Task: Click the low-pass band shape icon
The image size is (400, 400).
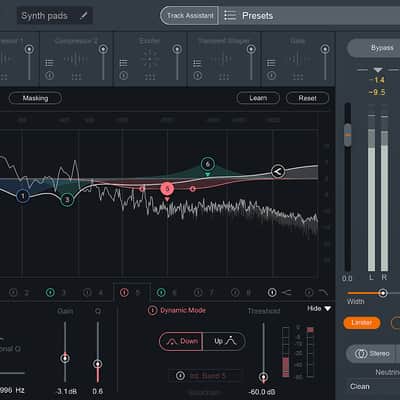Action: click(x=323, y=293)
